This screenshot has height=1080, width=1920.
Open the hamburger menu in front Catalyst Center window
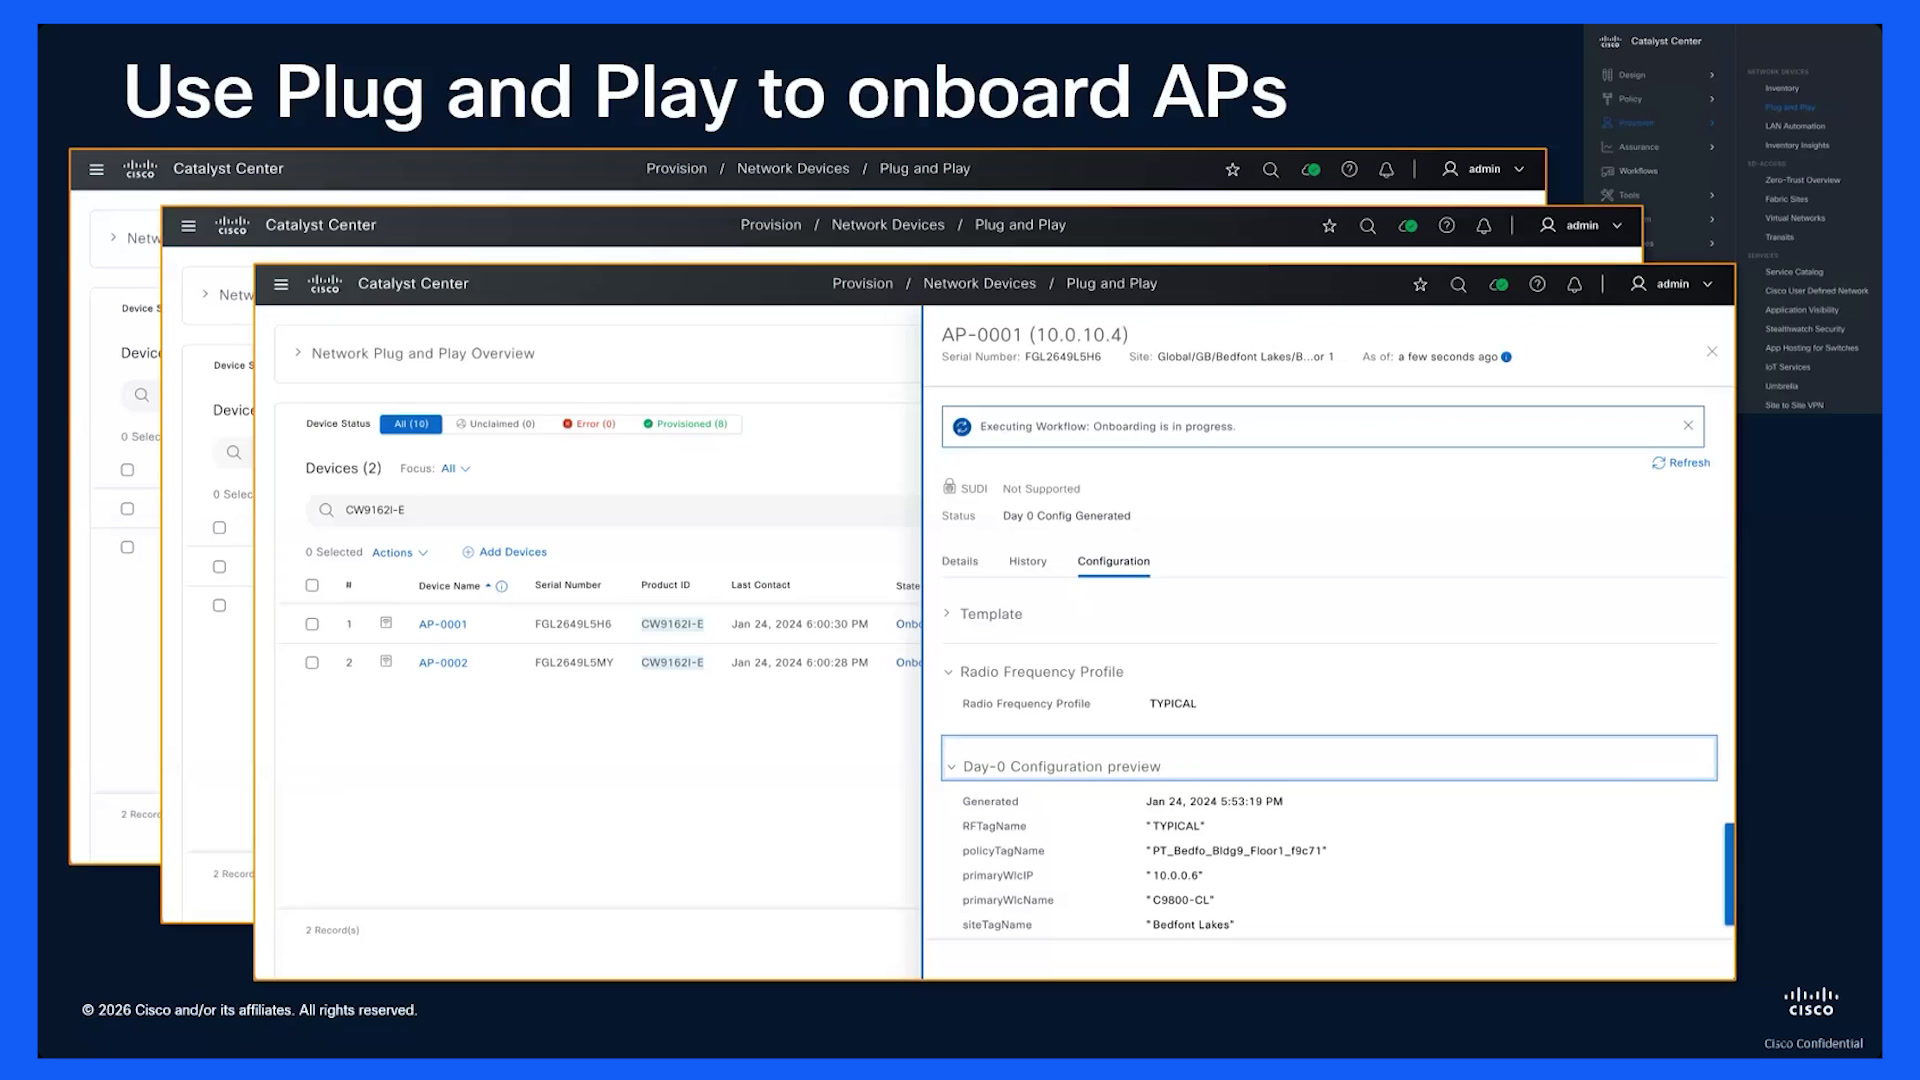[x=281, y=284]
